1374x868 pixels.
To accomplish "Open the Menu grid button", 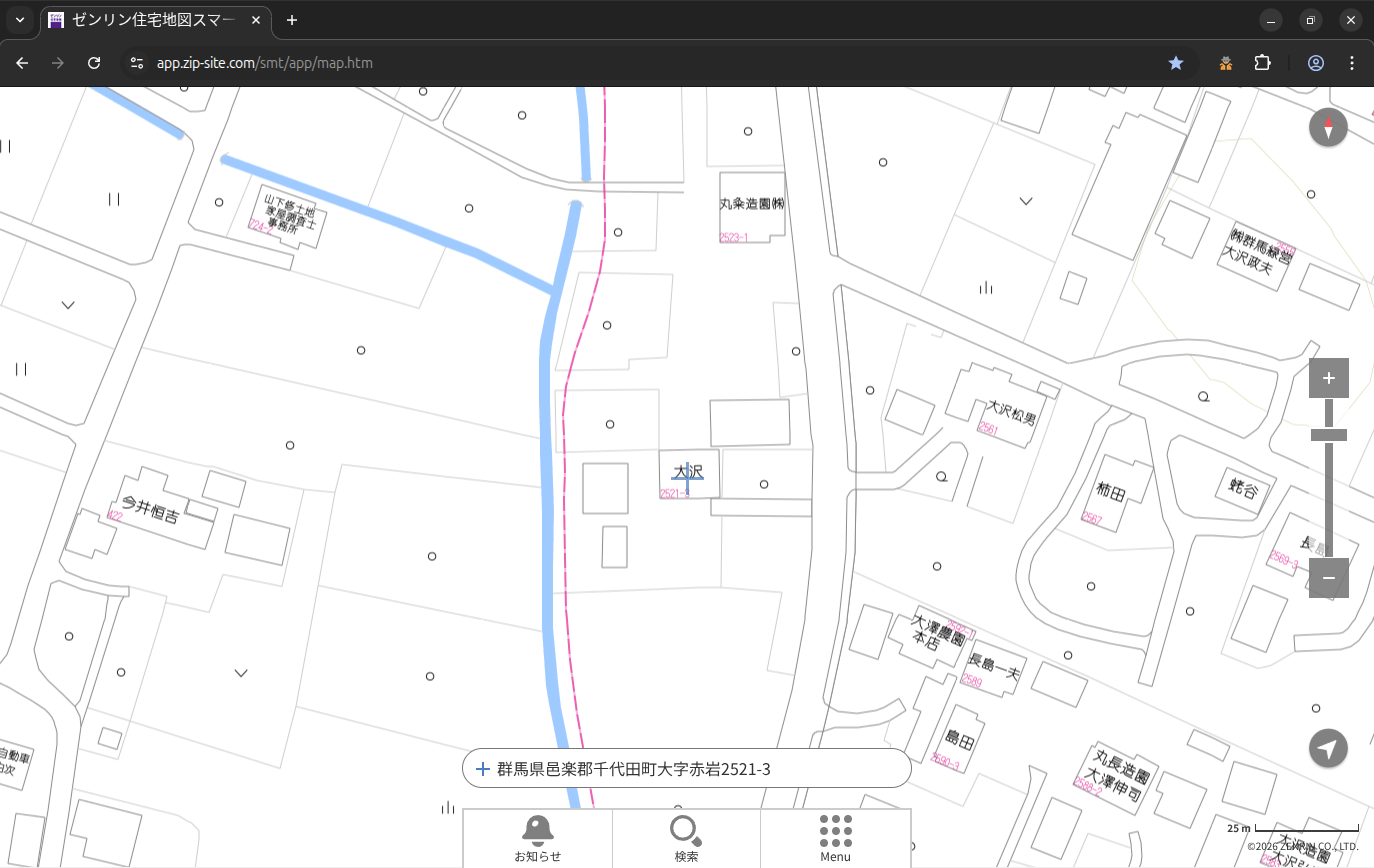I will (835, 838).
